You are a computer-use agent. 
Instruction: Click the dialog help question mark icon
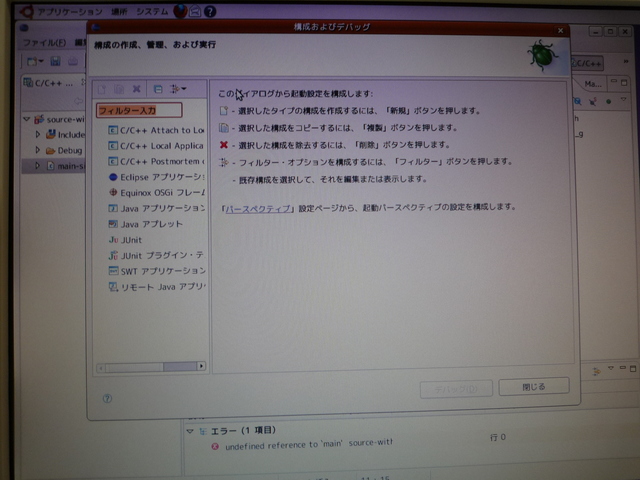point(107,398)
